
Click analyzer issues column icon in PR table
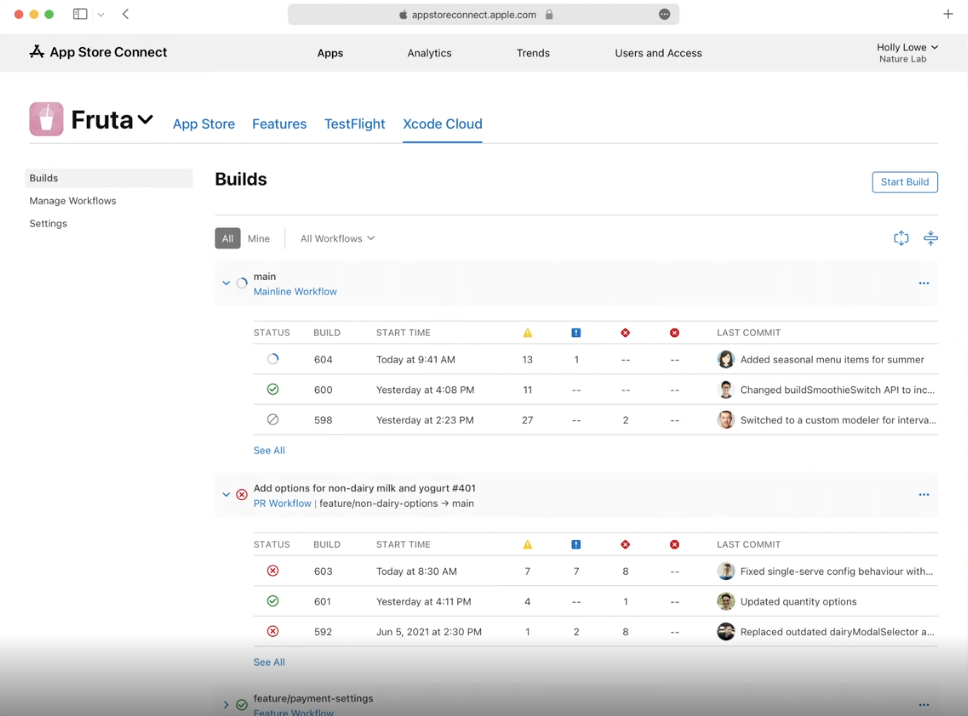(576, 544)
